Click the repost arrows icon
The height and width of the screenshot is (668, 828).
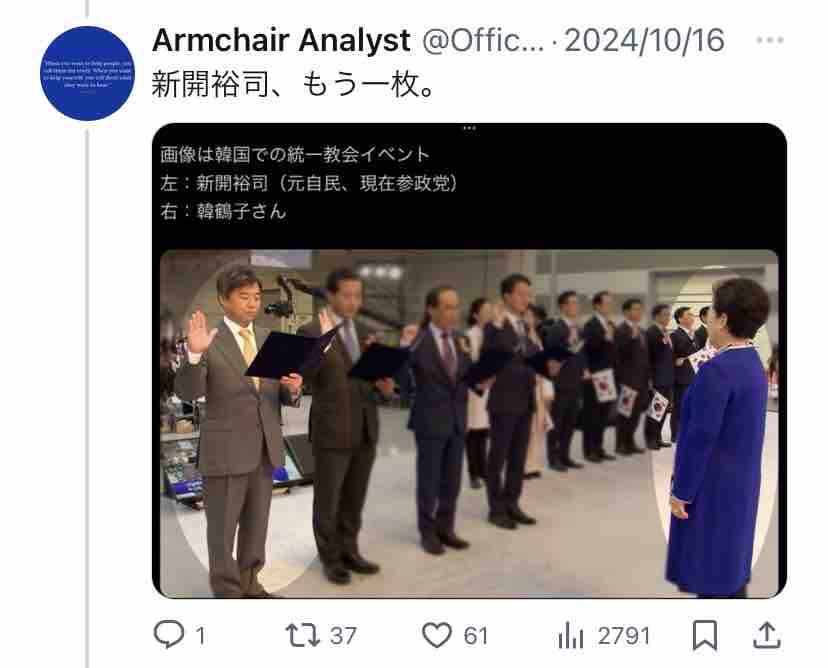303,635
